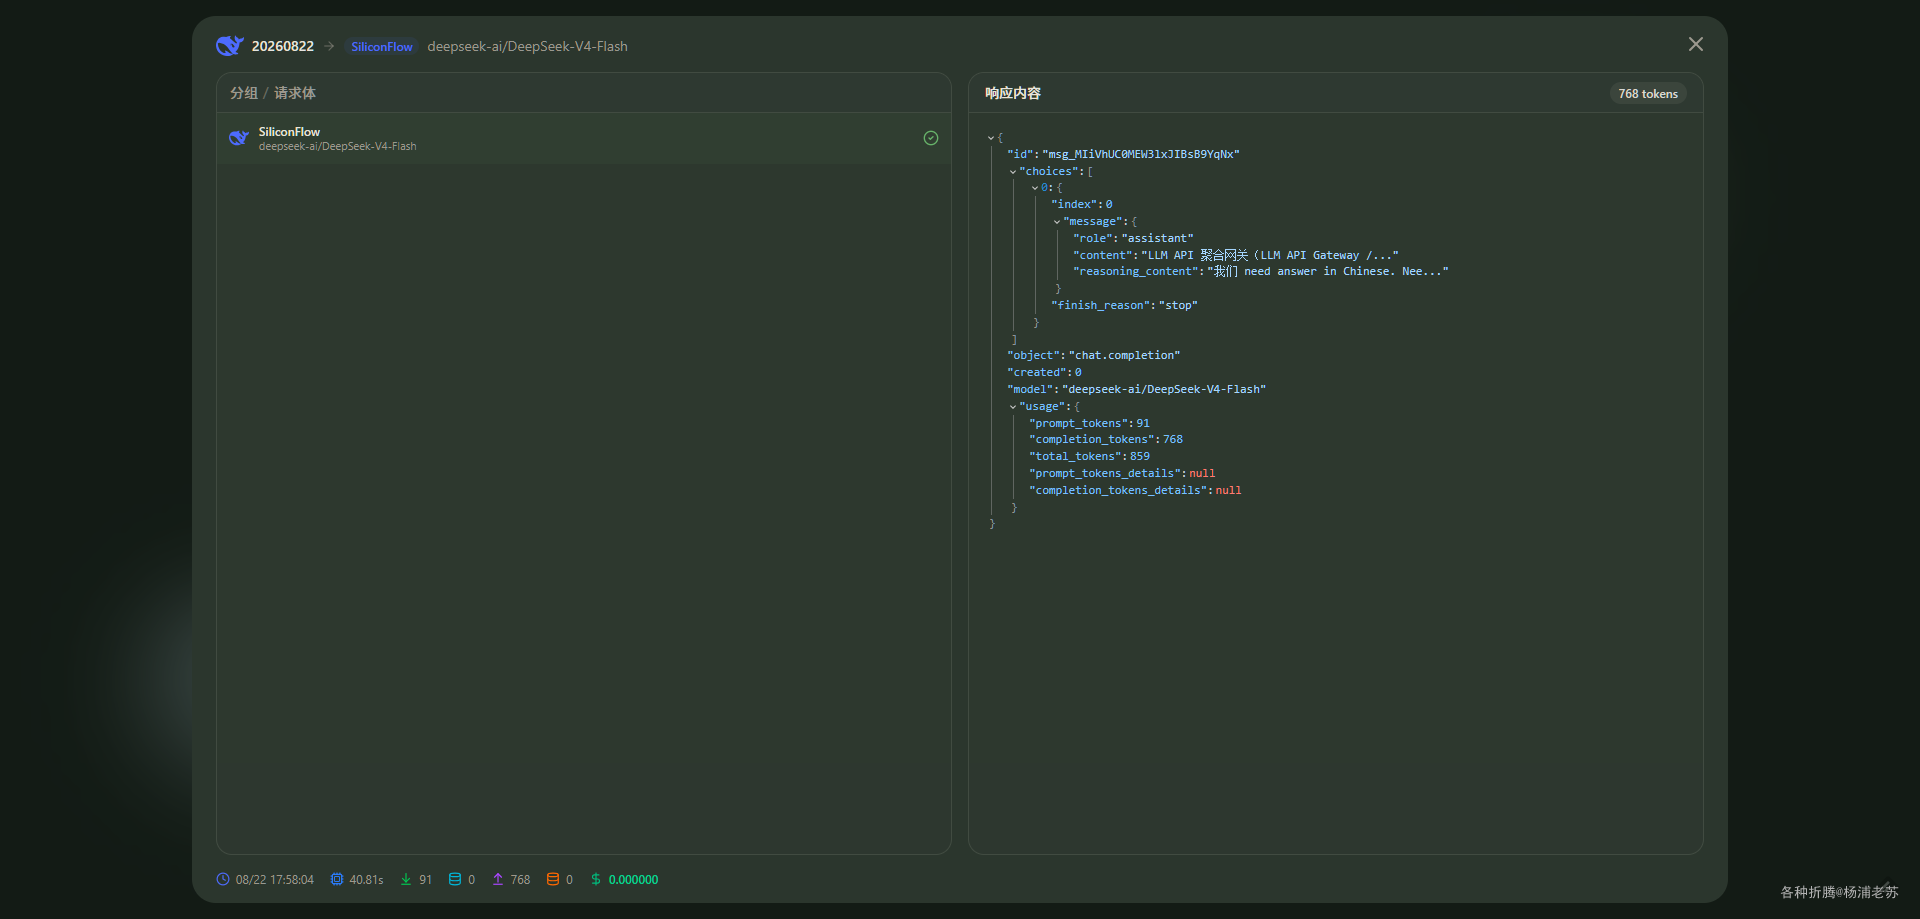Collapse the choices item 0 node
The image size is (1920, 919).
1035,188
